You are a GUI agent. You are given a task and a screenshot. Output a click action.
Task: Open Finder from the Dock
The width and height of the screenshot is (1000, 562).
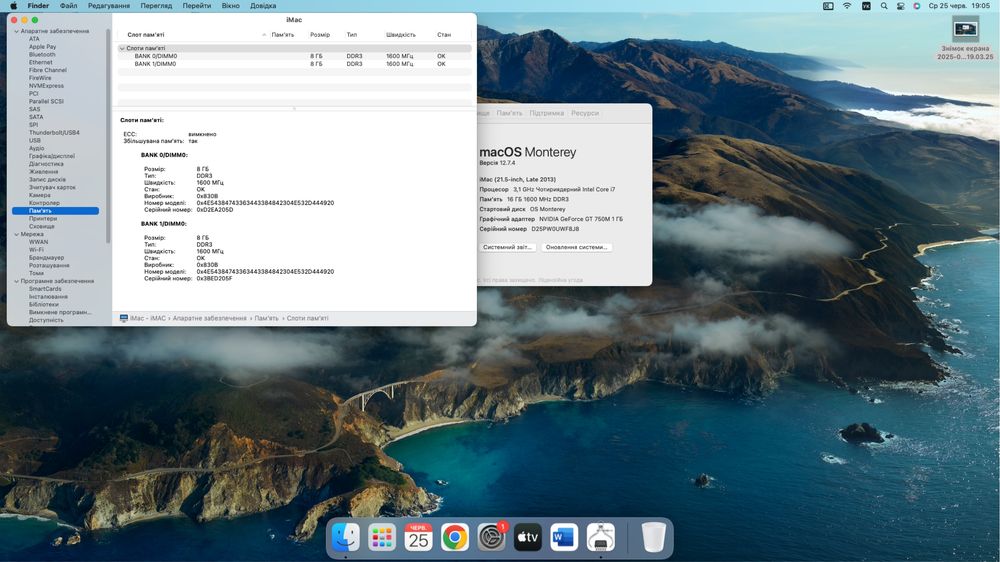[345, 537]
